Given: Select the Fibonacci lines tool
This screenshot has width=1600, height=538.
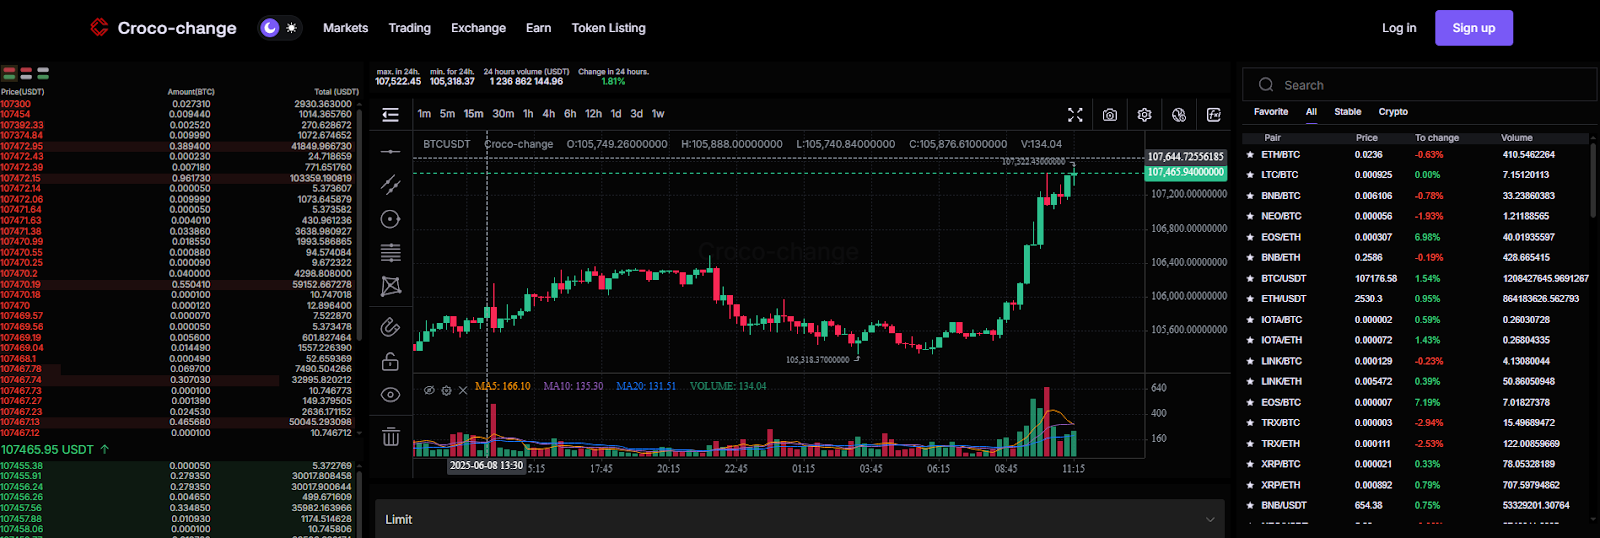Looking at the screenshot, I should tap(391, 253).
